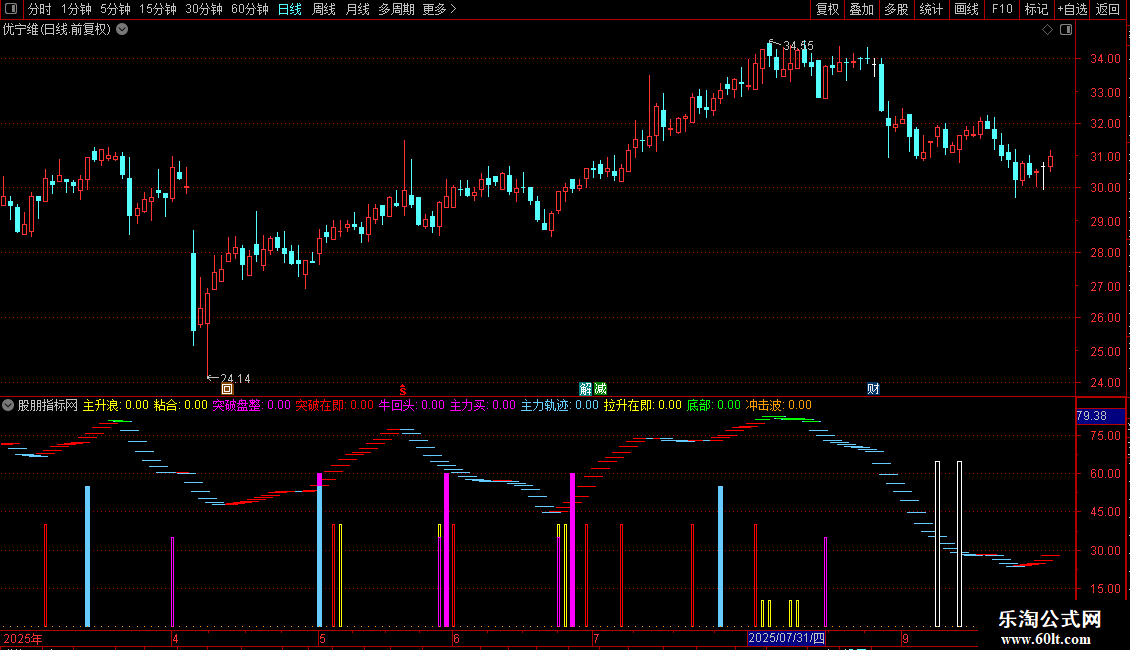Click the 股朋指标网 indicator name
1130x650 pixels.
click(x=48, y=405)
